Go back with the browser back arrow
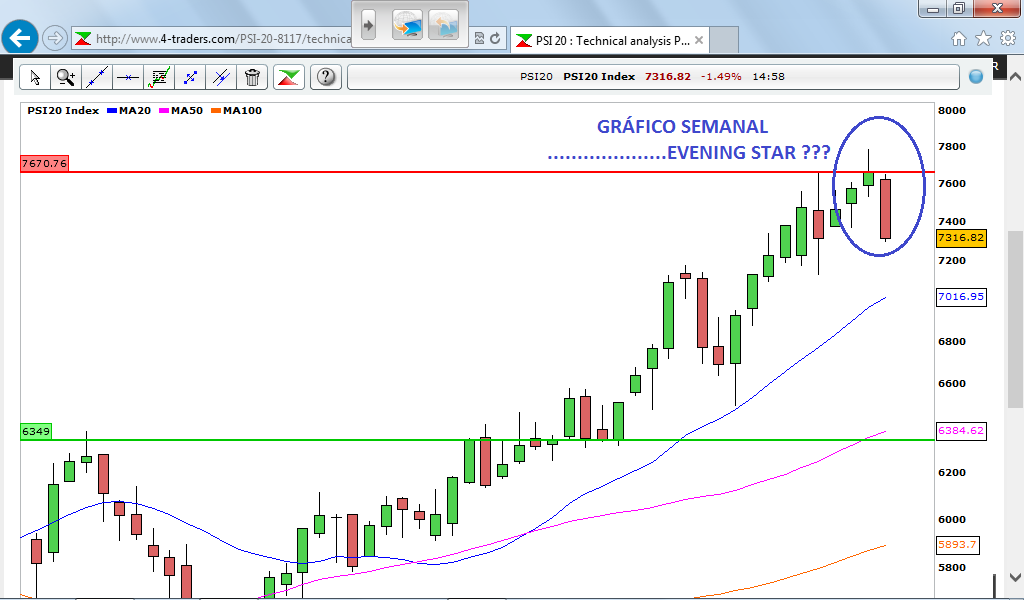The height and width of the screenshot is (600, 1024). click(20, 39)
